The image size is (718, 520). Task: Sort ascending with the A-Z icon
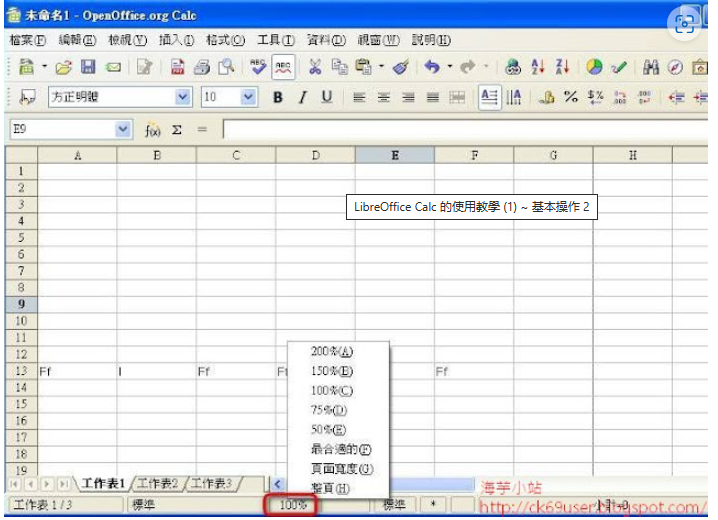click(538, 67)
